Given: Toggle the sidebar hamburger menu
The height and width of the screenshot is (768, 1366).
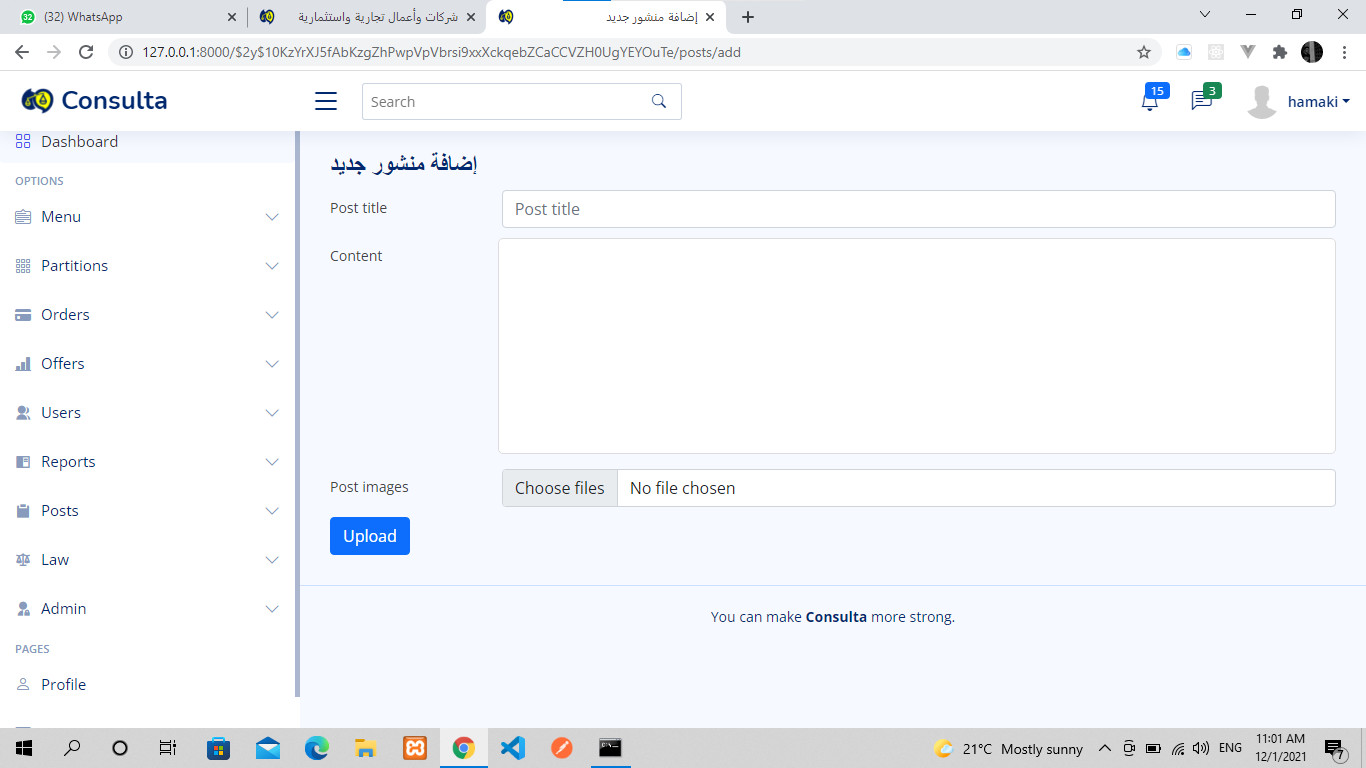Looking at the screenshot, I should [x=326, y=101].
